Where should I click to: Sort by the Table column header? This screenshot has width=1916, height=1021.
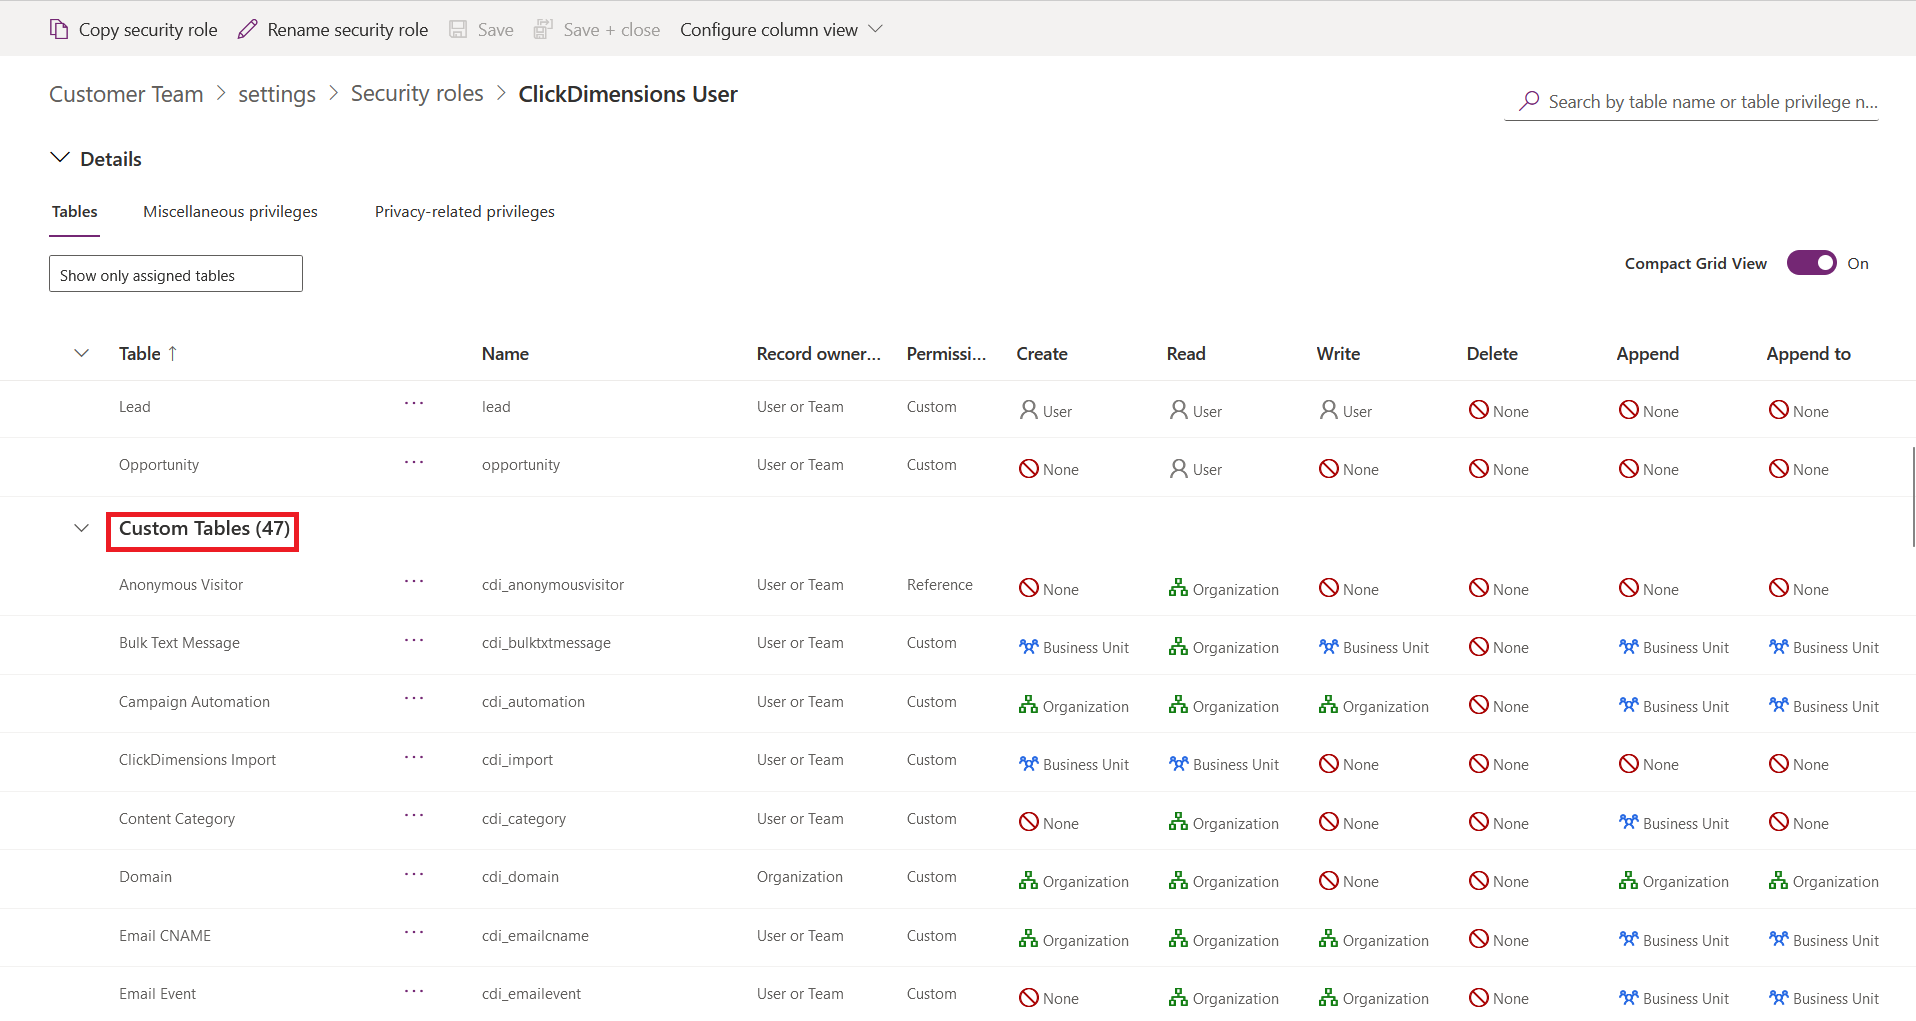point(148,353)
